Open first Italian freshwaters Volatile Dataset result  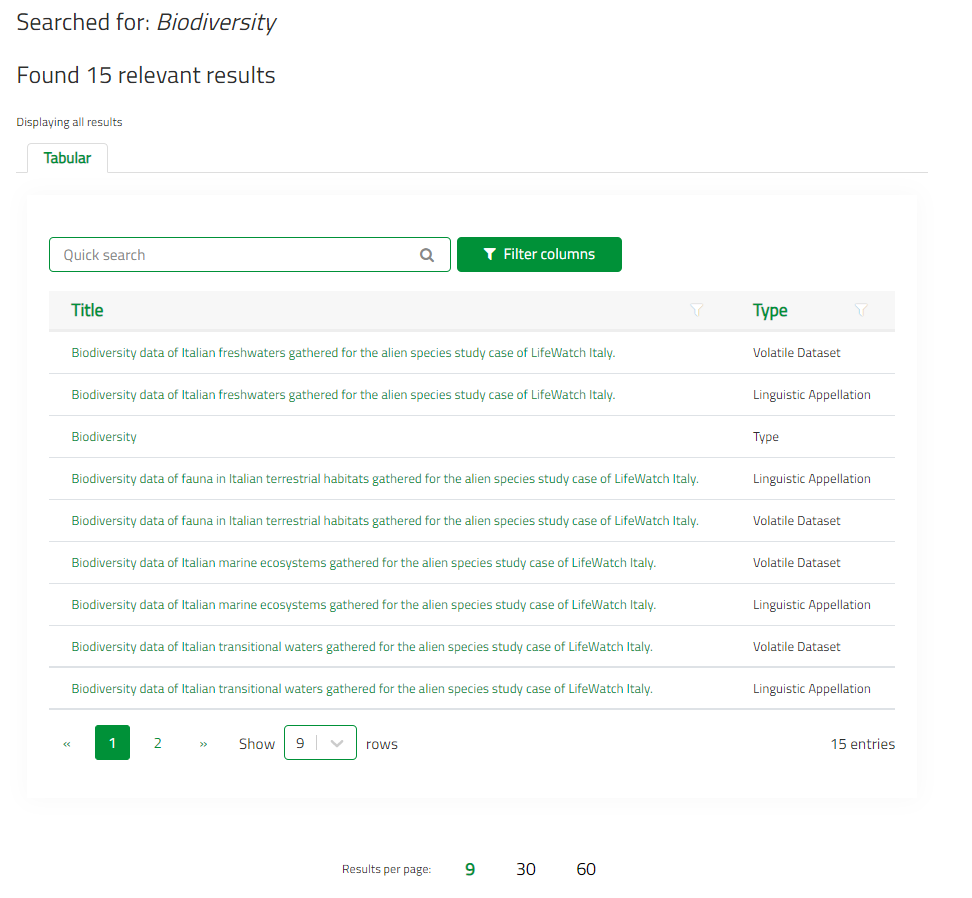coord(343,353)
